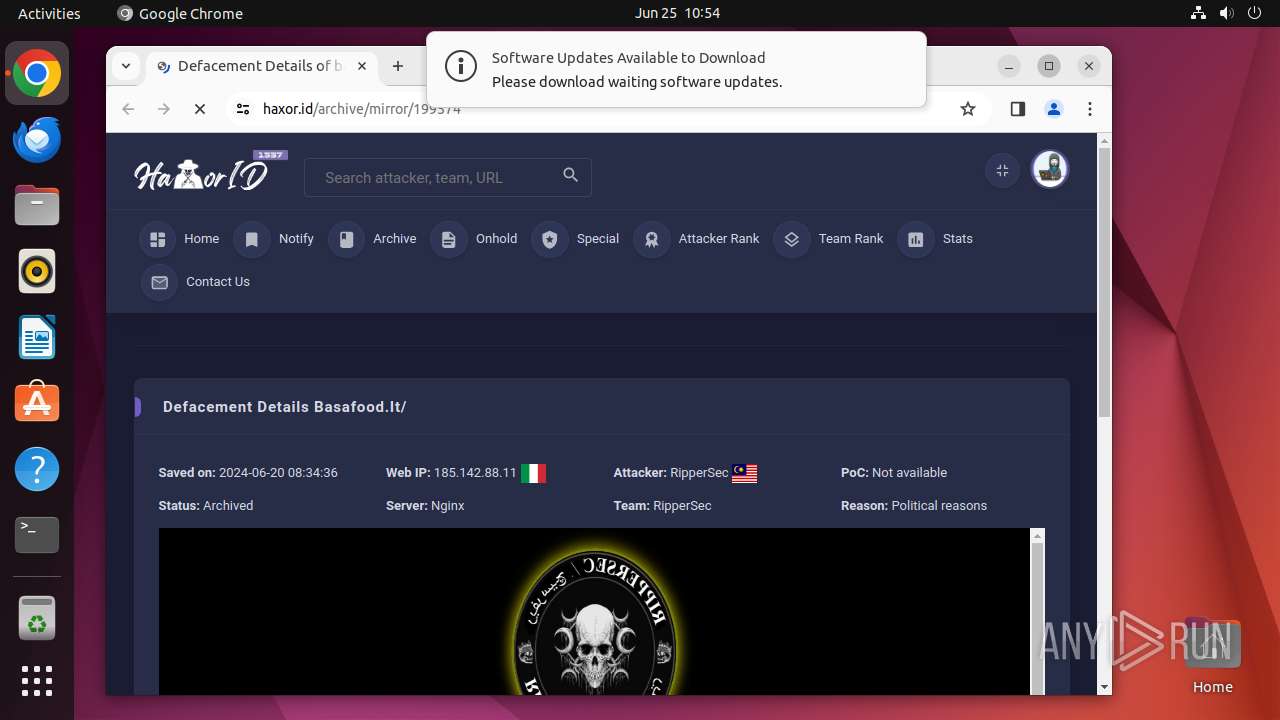Click the Onhold link text
Screen dimensions: 1280x720
pyautogui.click(x=497, y=239)
